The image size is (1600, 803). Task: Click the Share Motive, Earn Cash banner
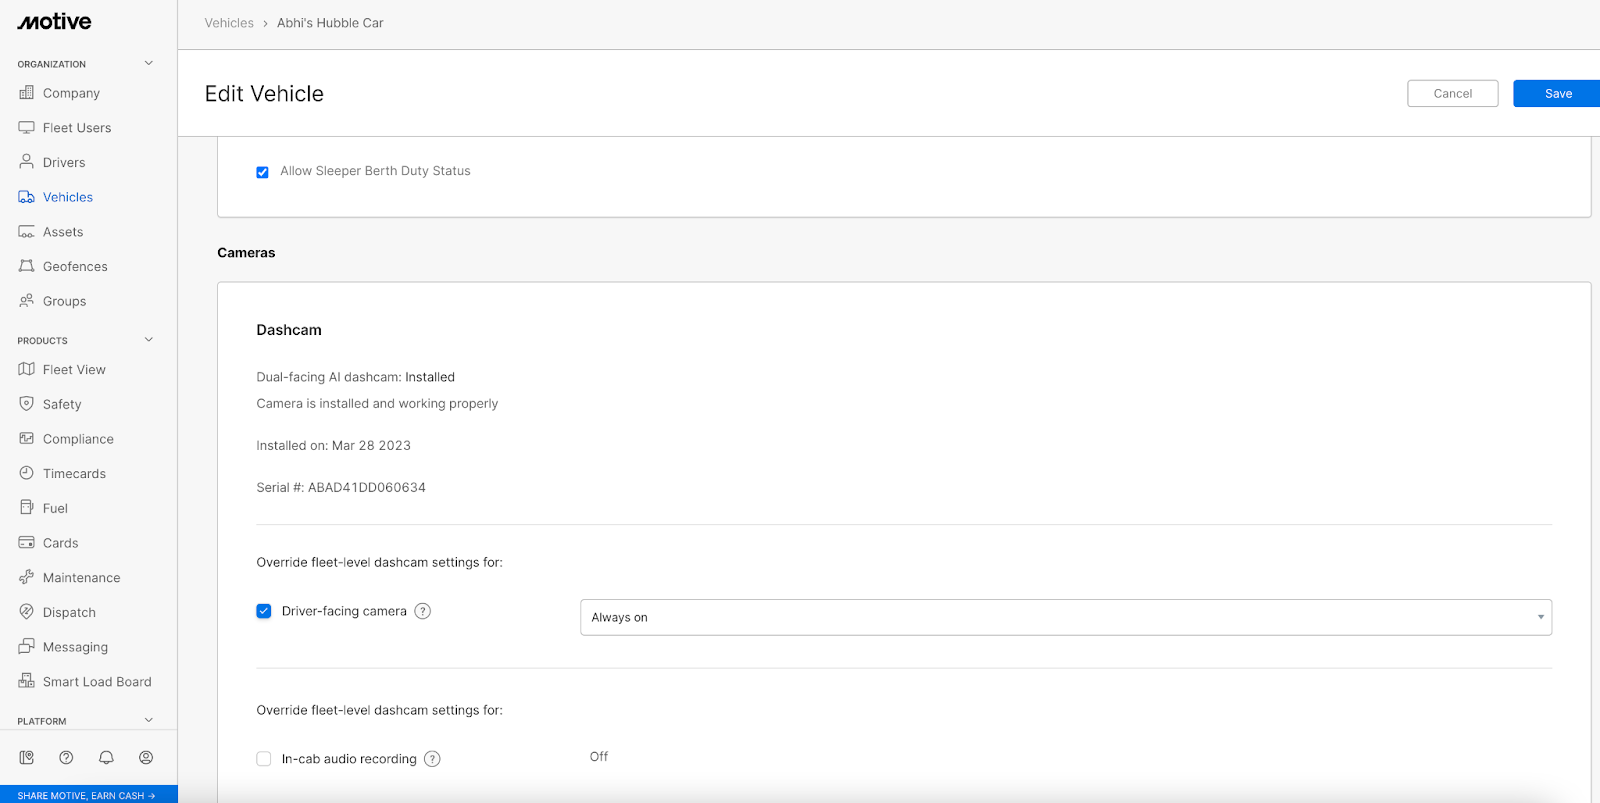(87, 795)
